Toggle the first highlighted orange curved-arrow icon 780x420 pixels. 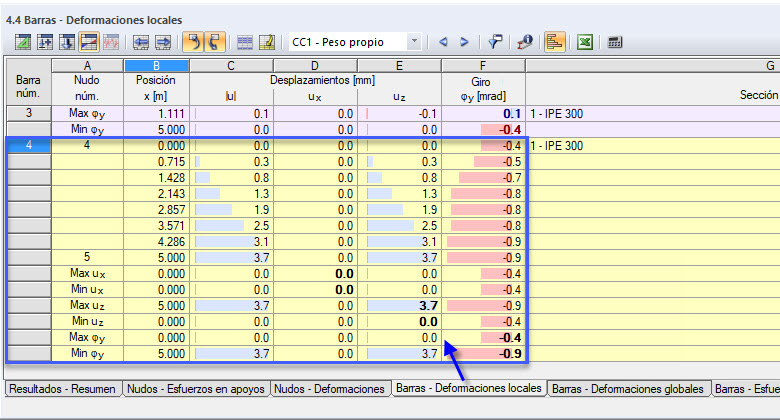click(x=193, y=42)
